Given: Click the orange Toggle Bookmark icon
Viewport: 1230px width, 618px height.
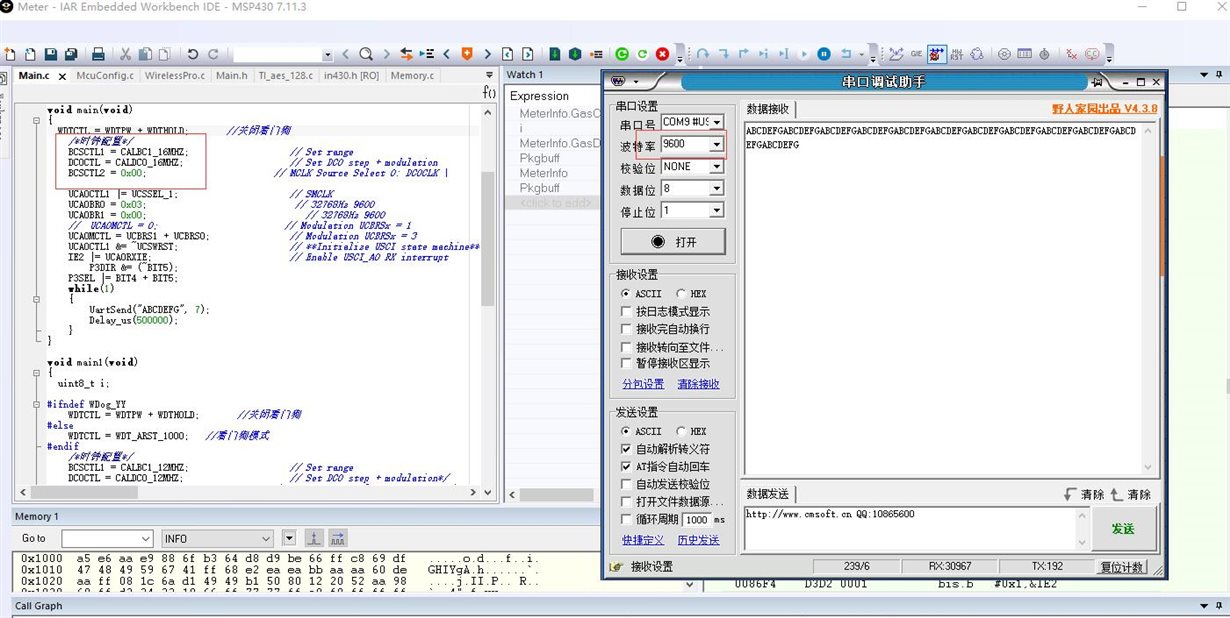Looking at the screenshot, I should 466,54.
